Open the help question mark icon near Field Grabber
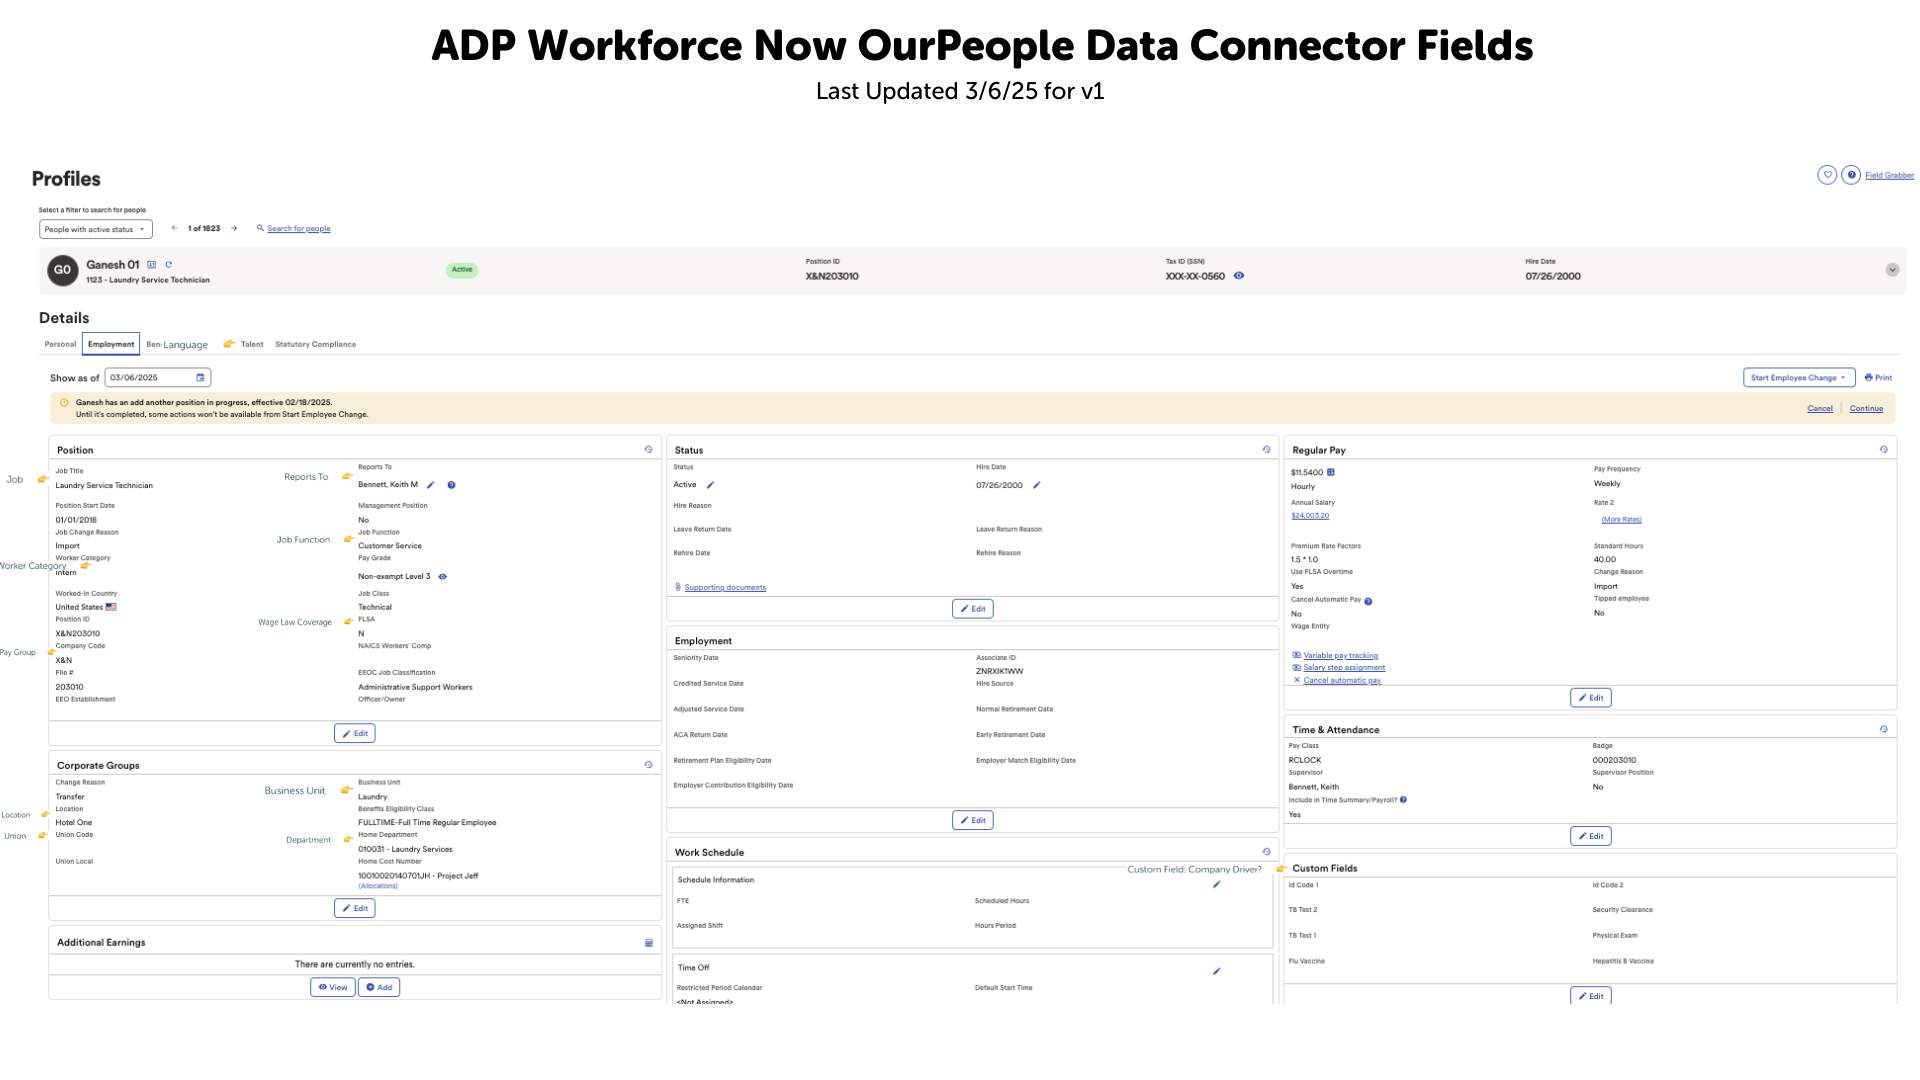Viewport: 1920px width, 1080px height. tap(1851, 175)
